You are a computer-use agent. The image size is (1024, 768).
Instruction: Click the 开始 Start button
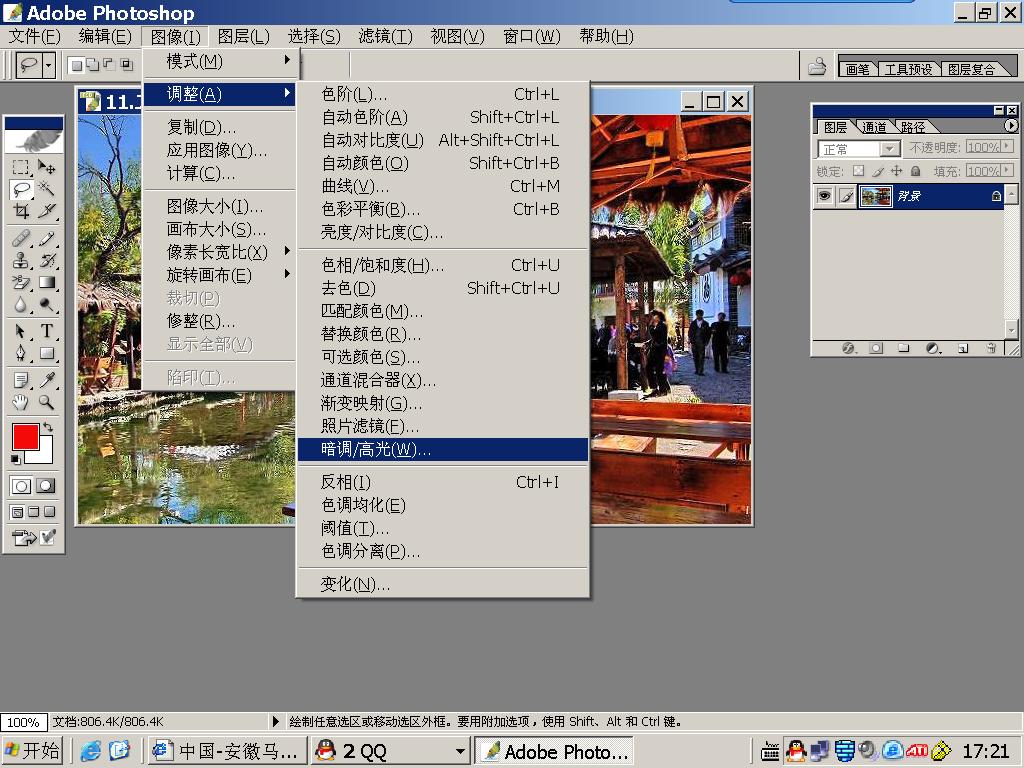(x=32, y=750)
